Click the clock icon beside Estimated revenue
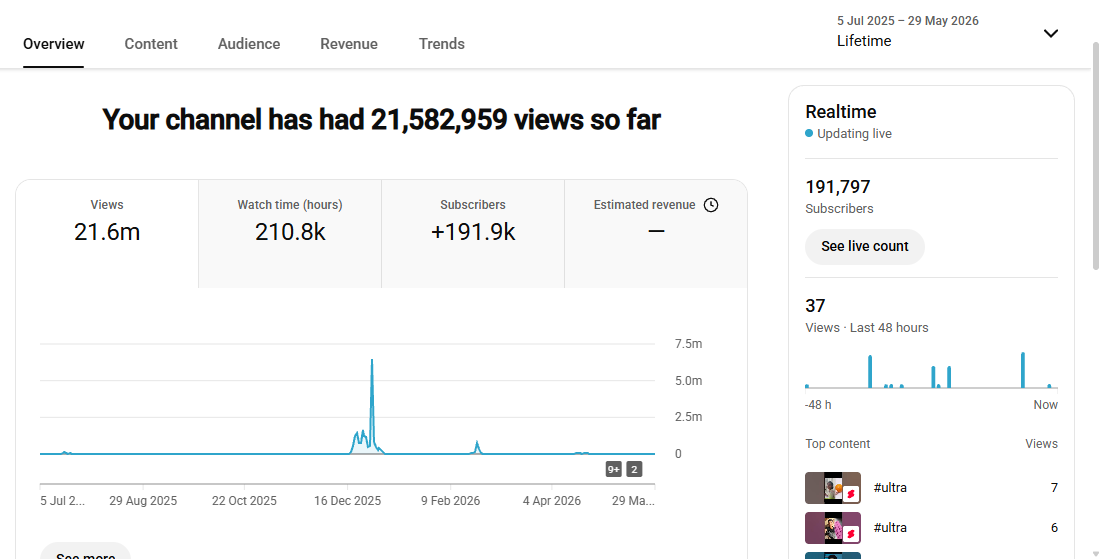 [x=711, y=205]
